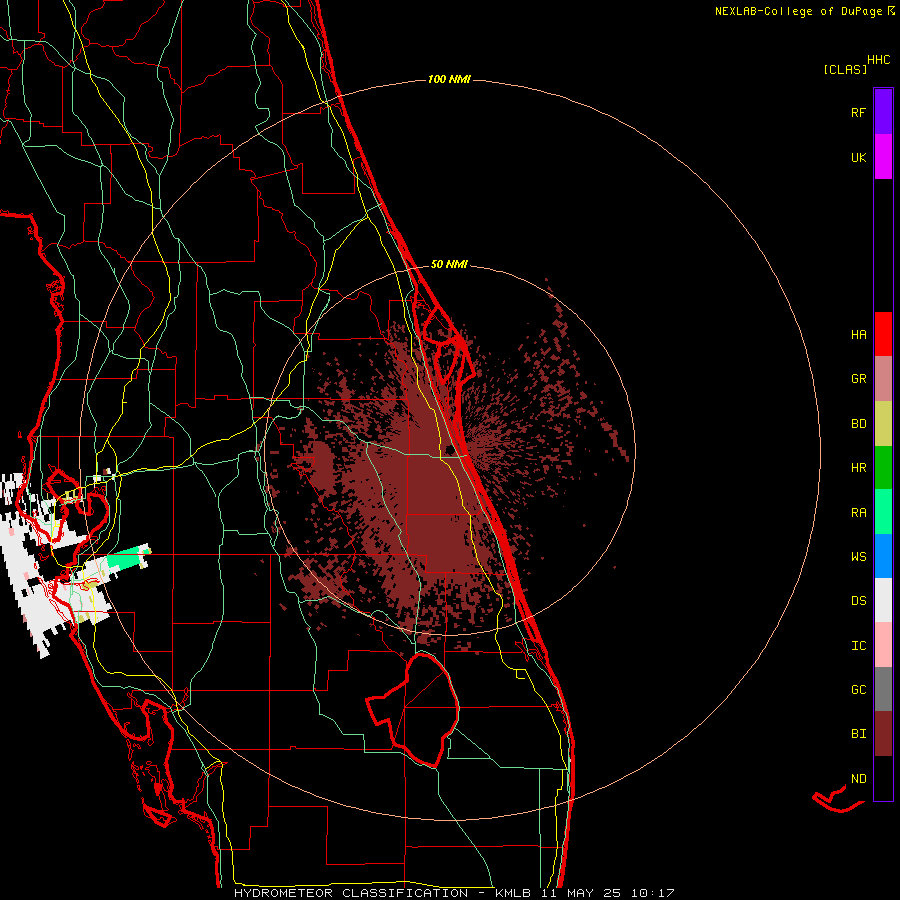
Task: Click the DS legend label
Action: pyautogui.click(x=858, y=601)
